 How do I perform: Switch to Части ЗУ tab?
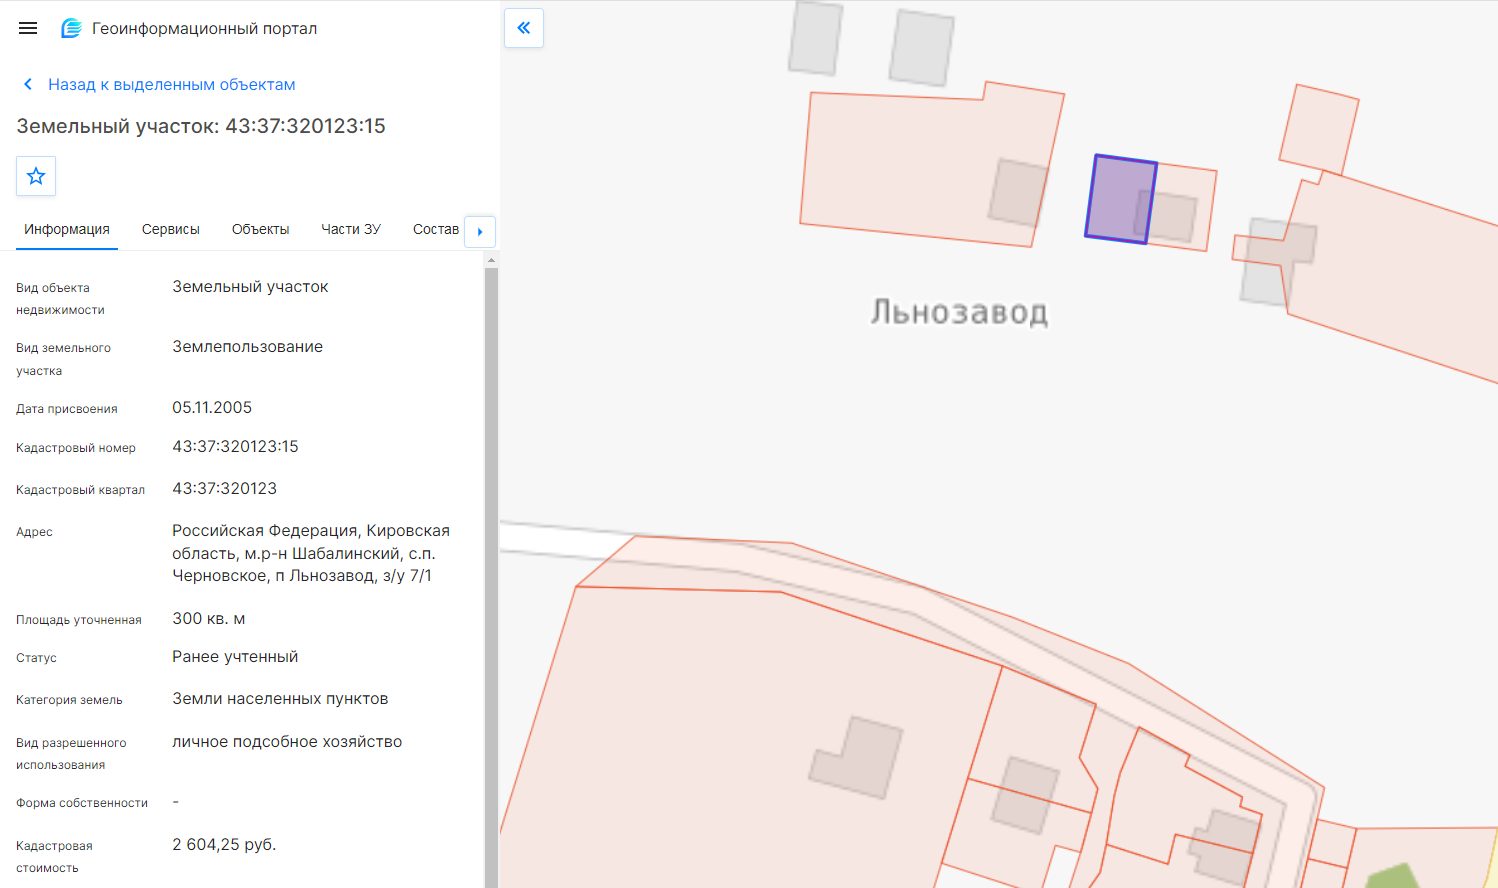[x=351, y=229]
